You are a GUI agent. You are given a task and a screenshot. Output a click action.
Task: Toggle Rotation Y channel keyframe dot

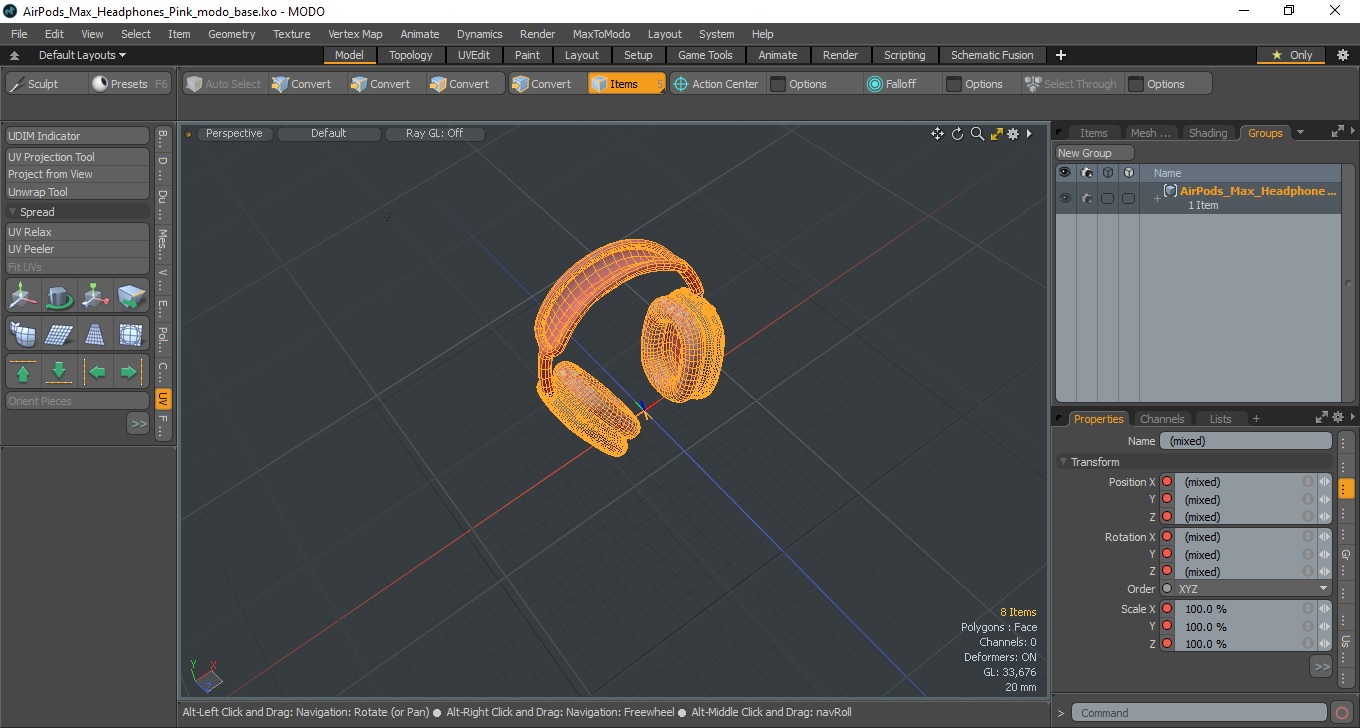coord(1167,554)
